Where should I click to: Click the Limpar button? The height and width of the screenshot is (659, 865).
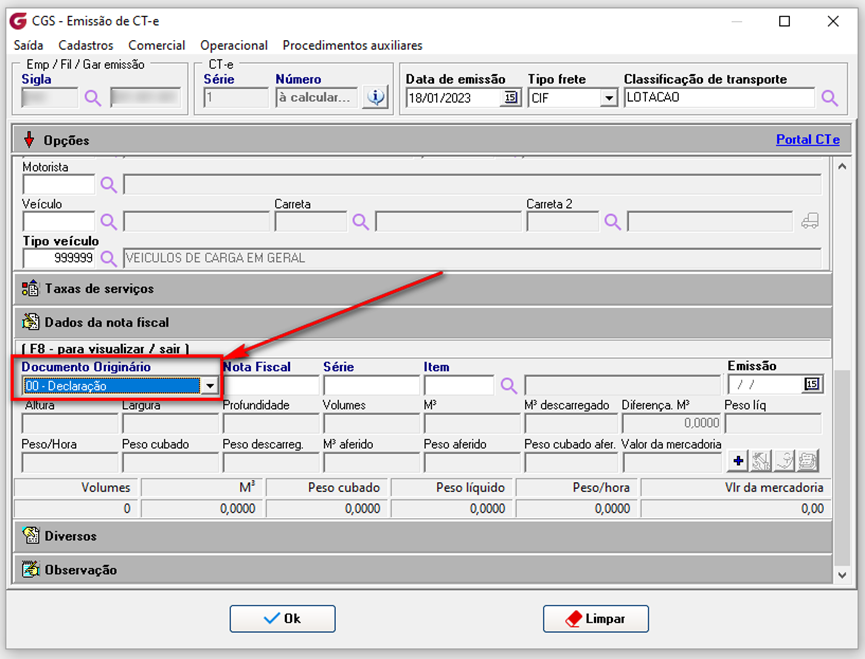(x=596, y=618)
